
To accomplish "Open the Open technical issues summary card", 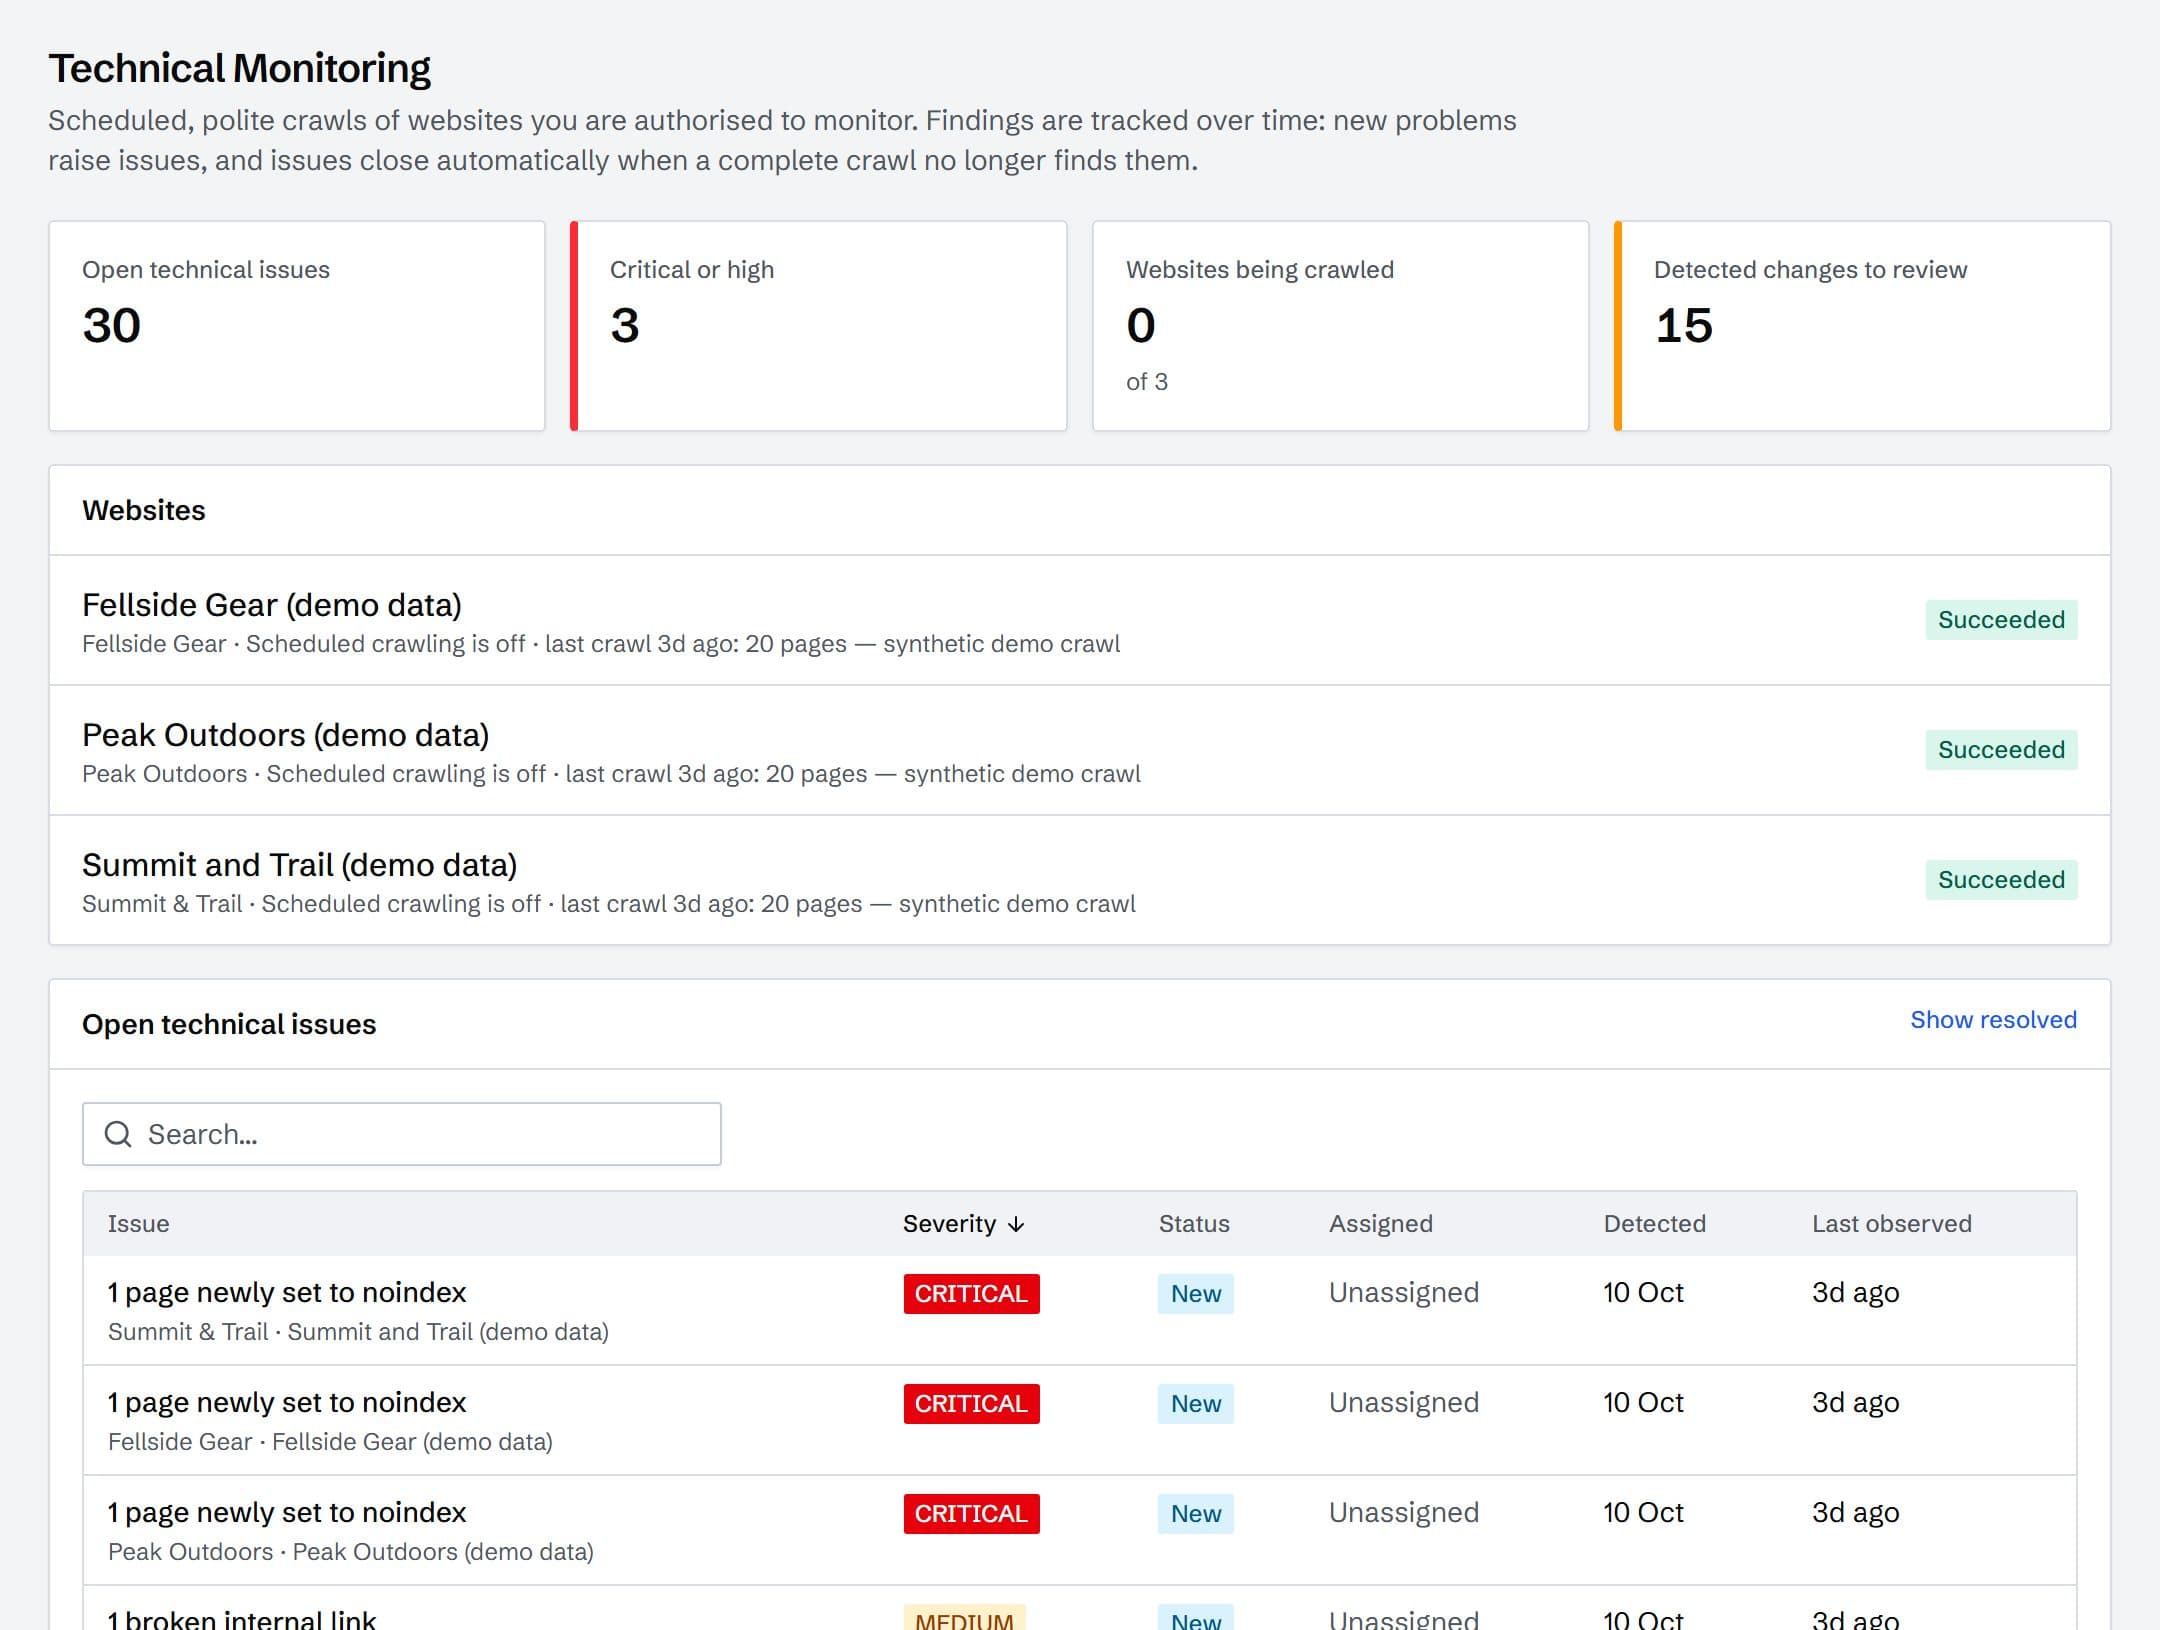I will point(297,326).
